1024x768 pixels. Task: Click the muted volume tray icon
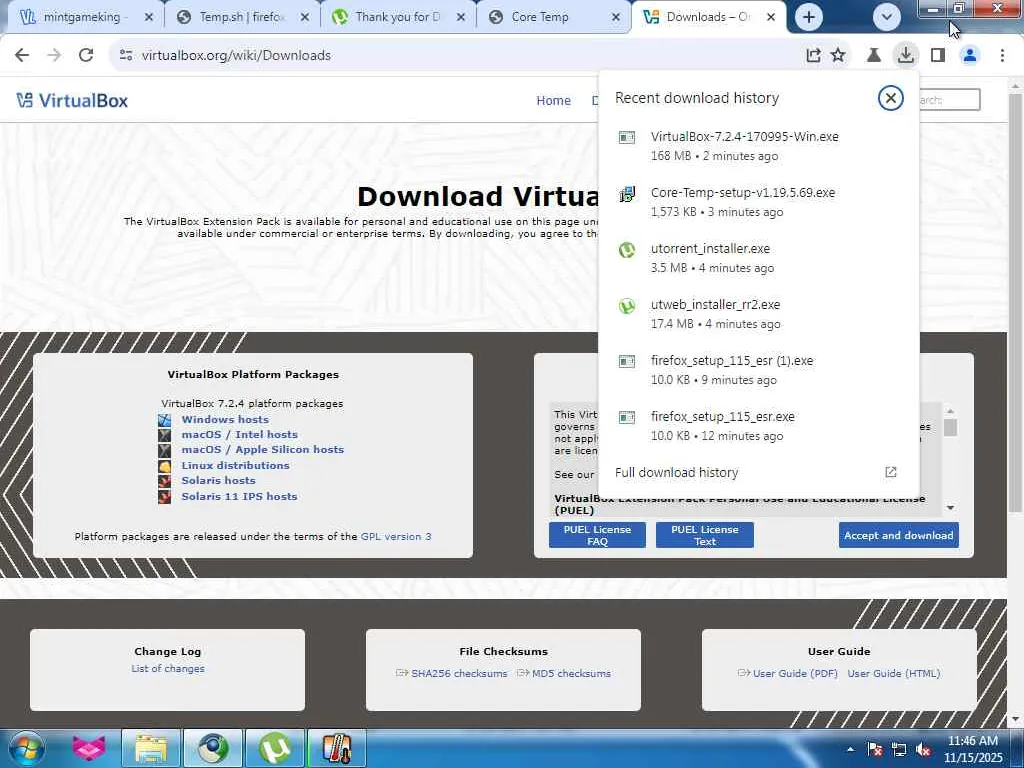(923, 750)
